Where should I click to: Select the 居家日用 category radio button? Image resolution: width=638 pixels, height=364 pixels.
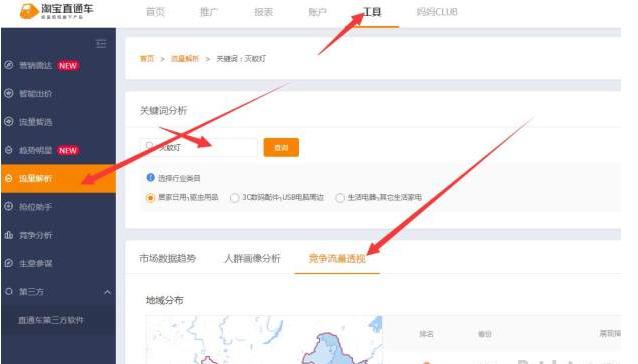[x=150, y=198]
